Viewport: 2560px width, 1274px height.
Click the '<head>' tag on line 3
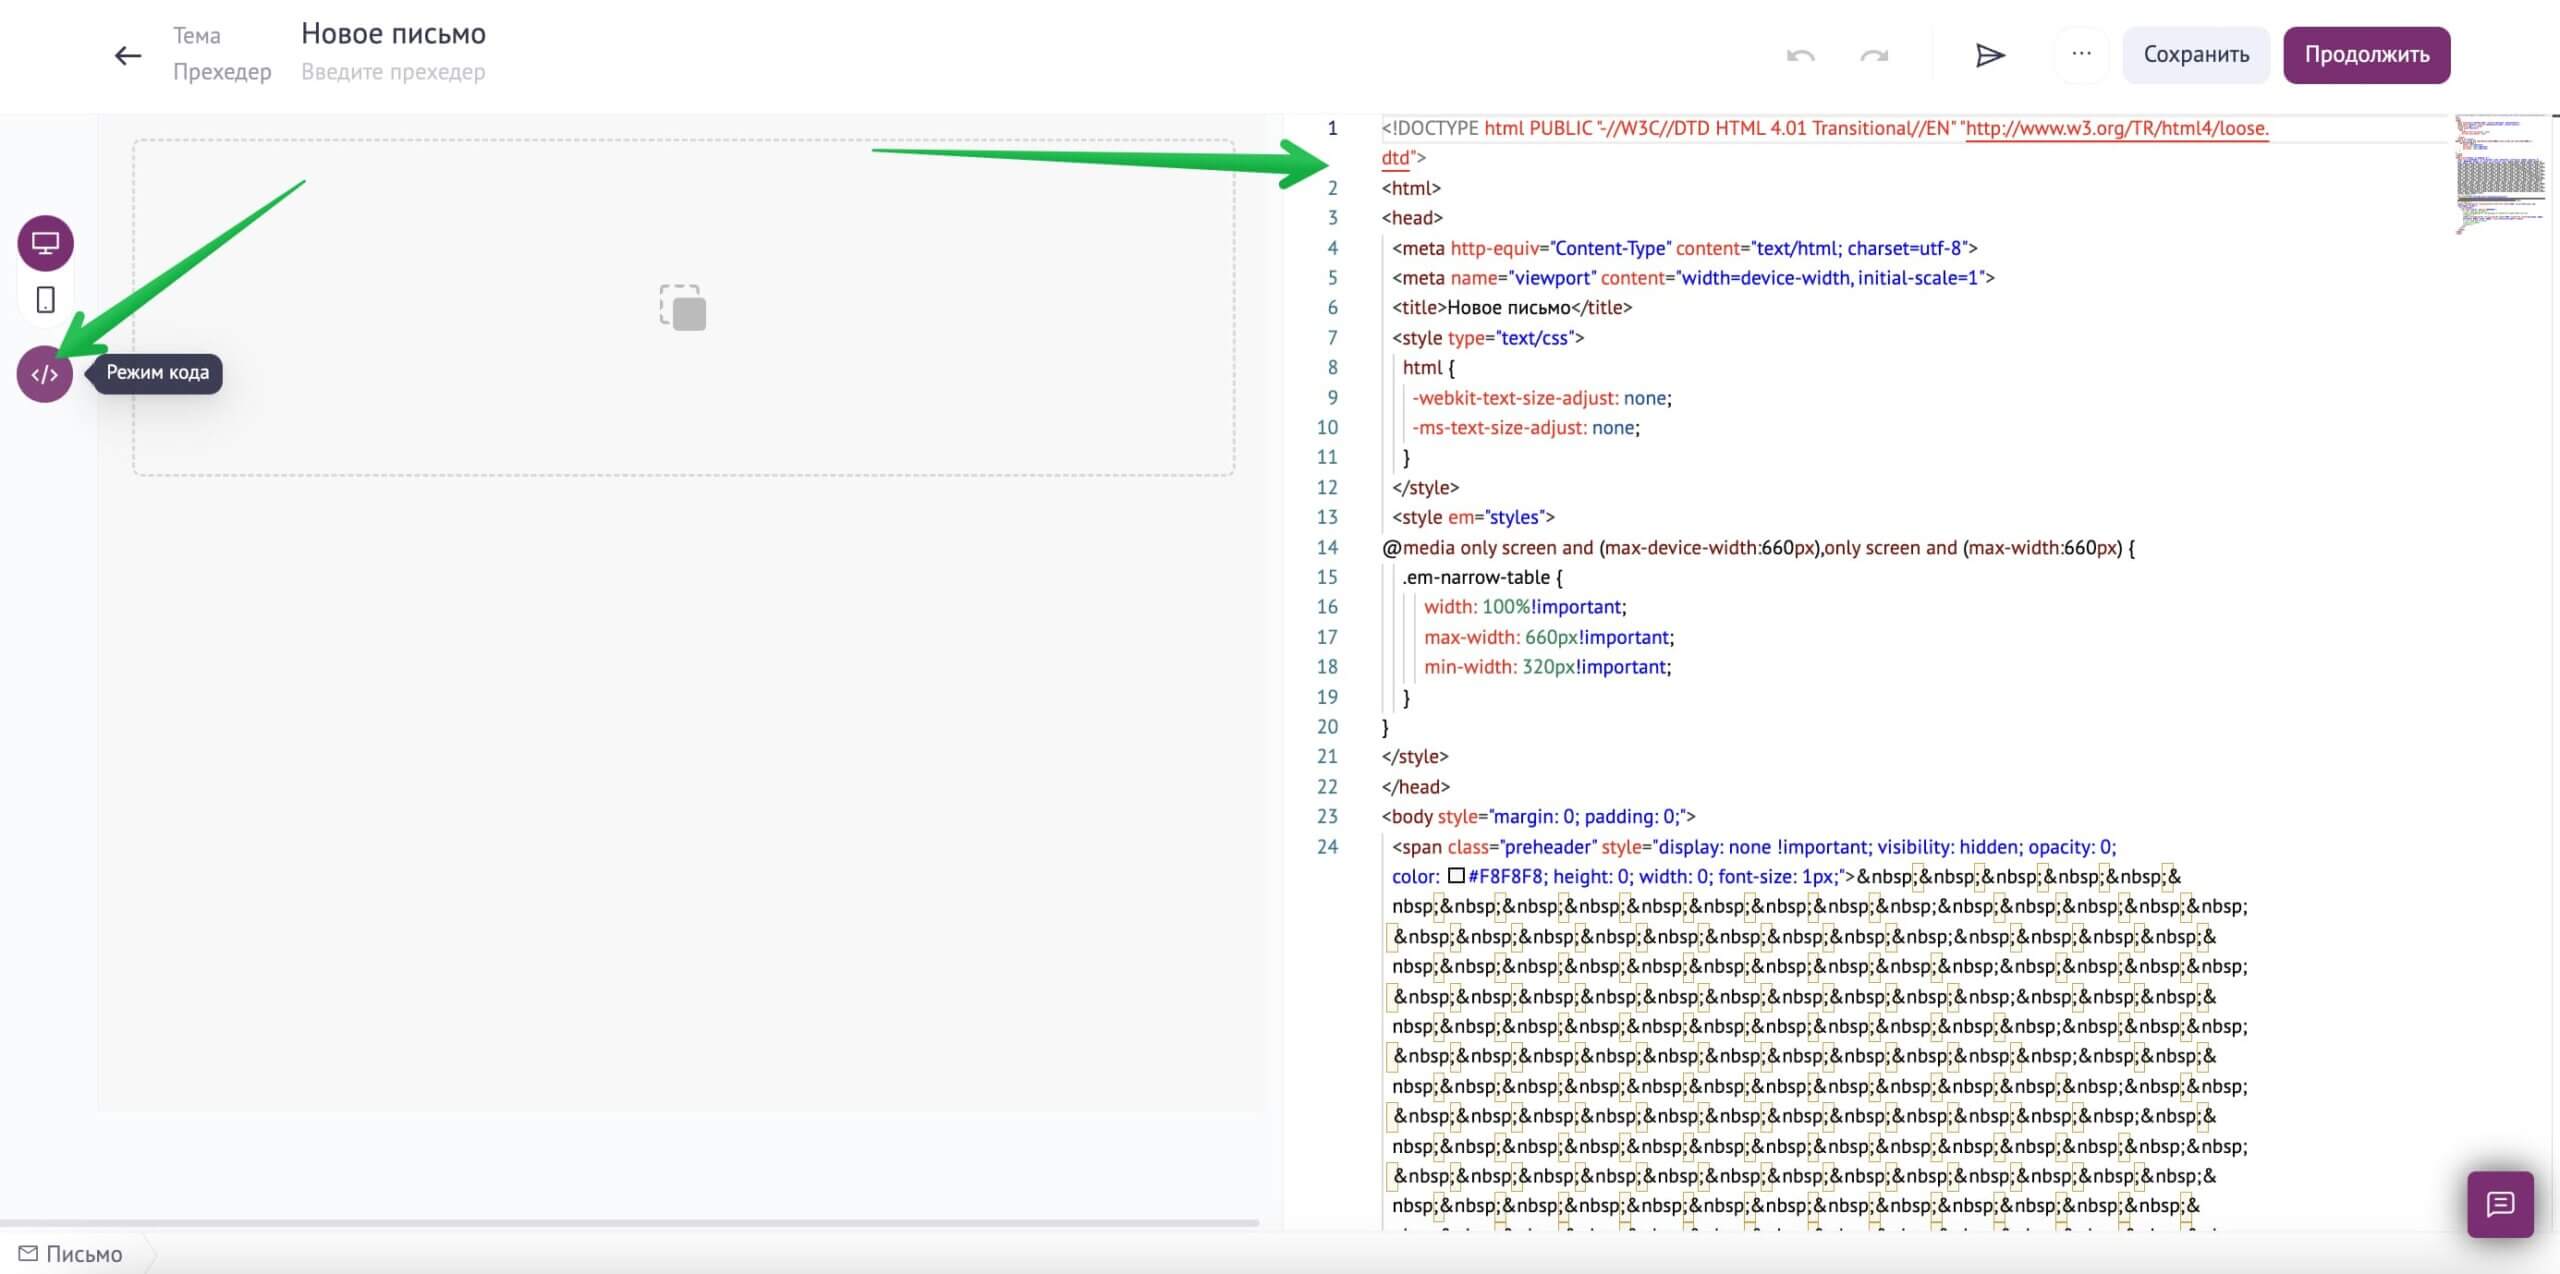coord(1412,218)
